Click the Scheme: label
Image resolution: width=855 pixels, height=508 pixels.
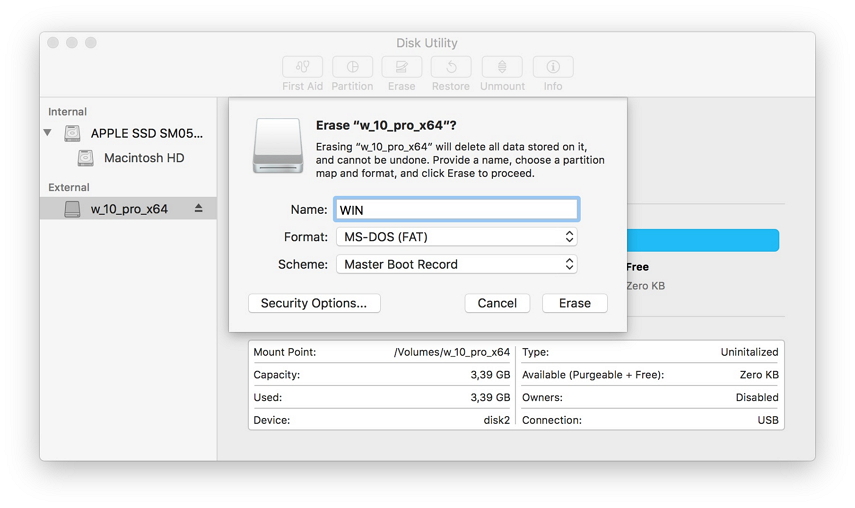tap(303, 264)
